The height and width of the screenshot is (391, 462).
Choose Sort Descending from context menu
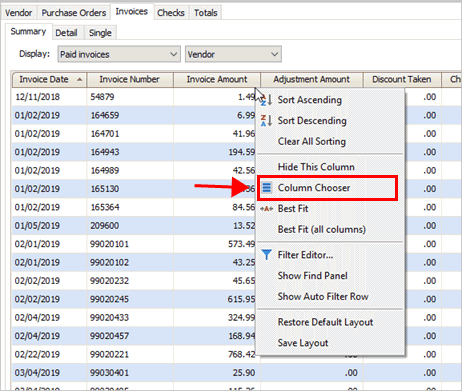[330, 121]
